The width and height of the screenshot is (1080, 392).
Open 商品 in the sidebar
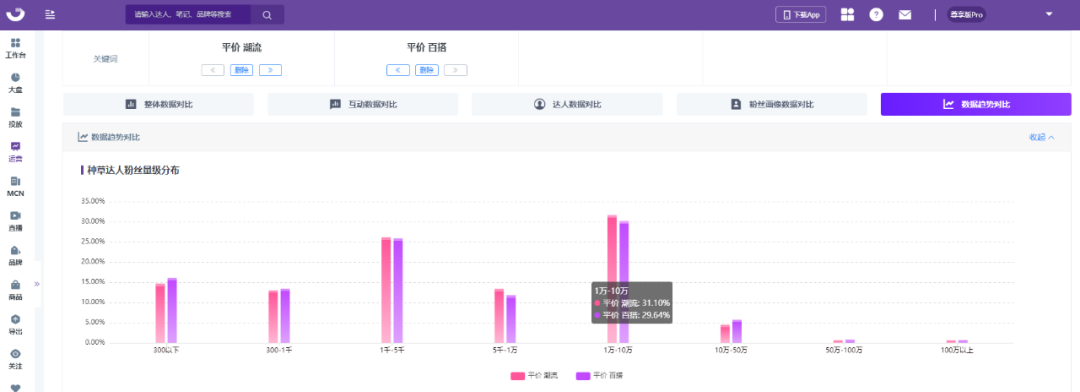coord(15,289)
